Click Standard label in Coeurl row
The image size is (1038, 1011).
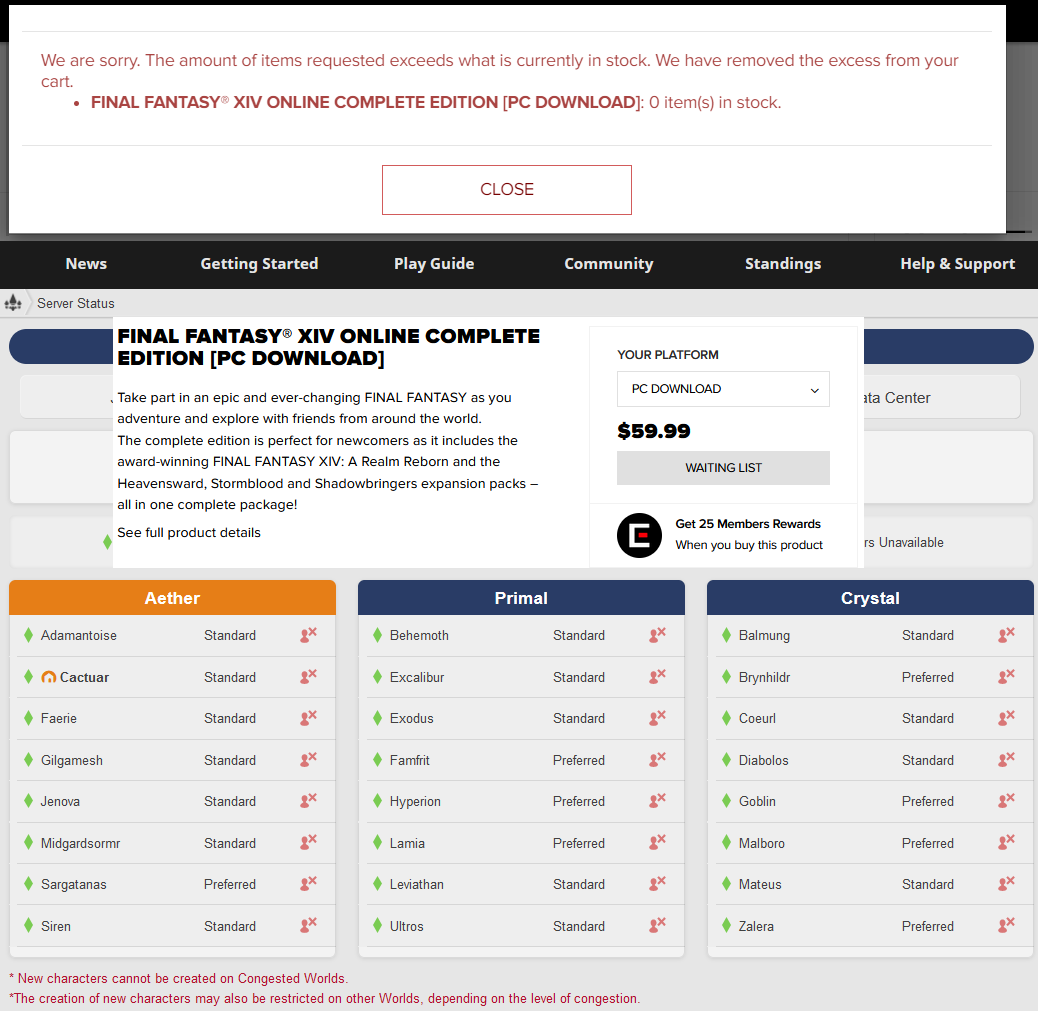(x=927, y=718)
